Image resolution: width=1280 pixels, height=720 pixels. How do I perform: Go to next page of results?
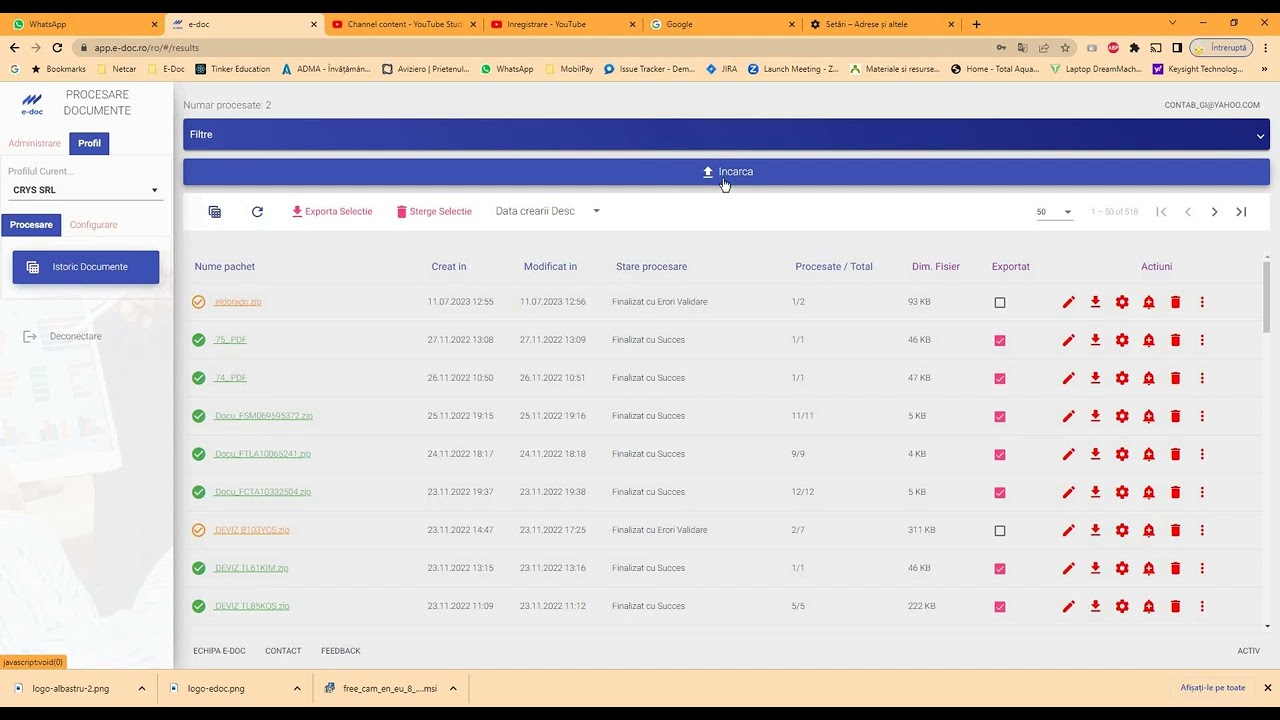pyautogui.click(x=1214, y=212)
